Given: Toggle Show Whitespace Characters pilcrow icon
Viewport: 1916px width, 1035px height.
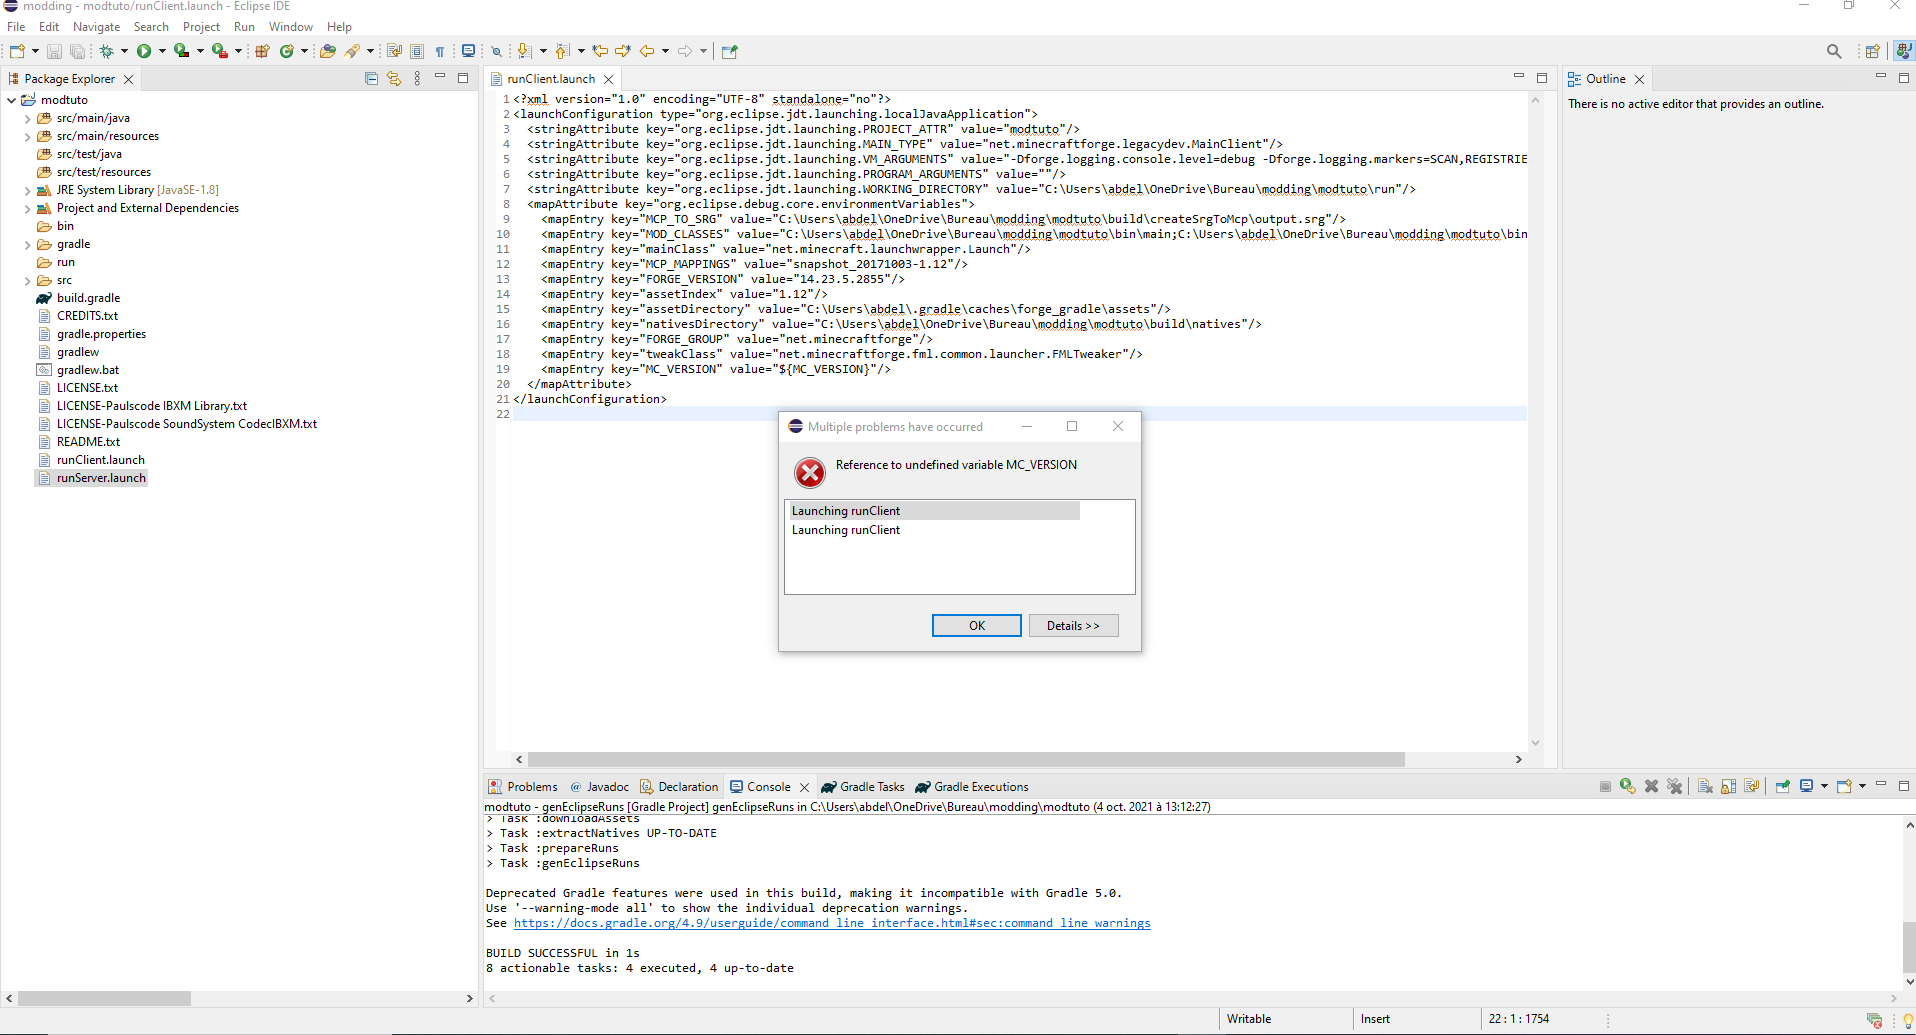Looking at the screenshot, I should point(440,51).
